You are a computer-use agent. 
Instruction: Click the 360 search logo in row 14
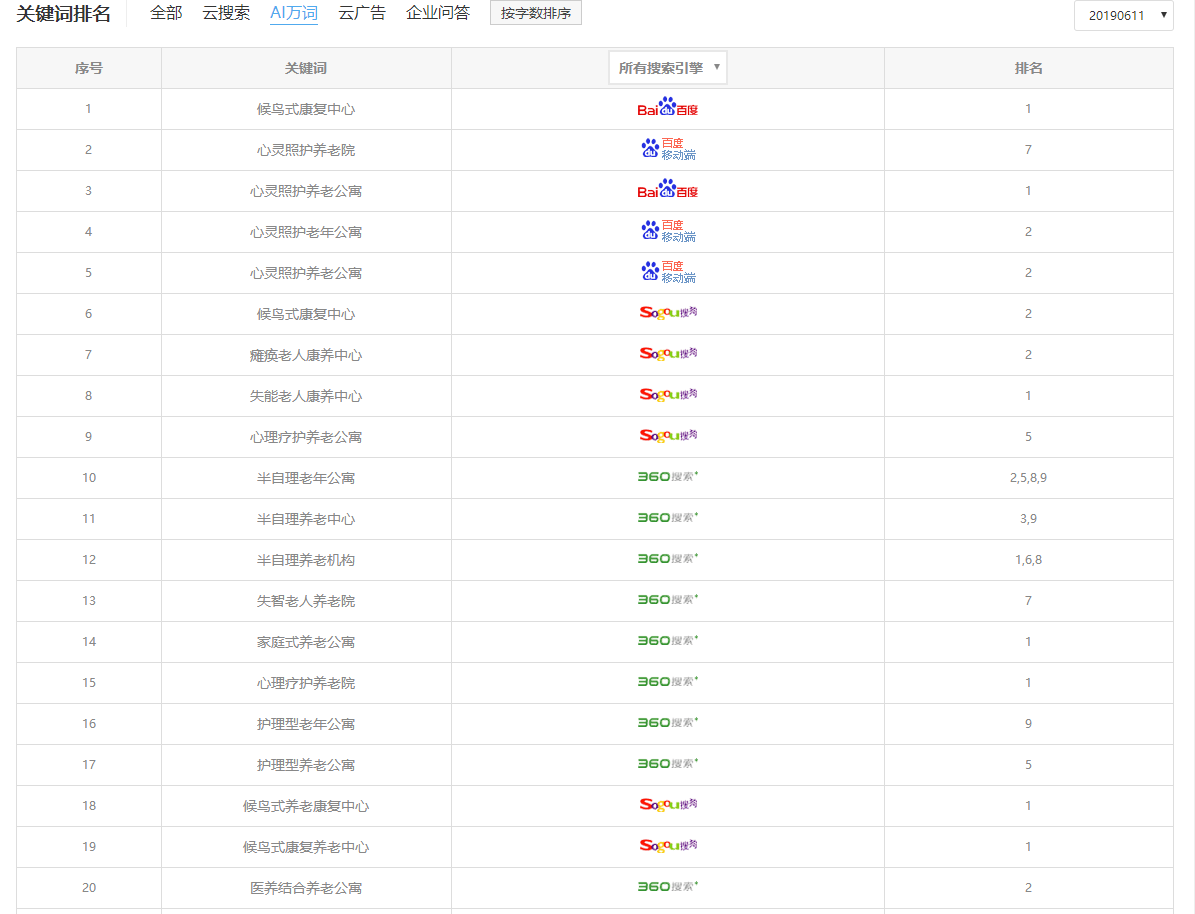click(x=668, y=641)
